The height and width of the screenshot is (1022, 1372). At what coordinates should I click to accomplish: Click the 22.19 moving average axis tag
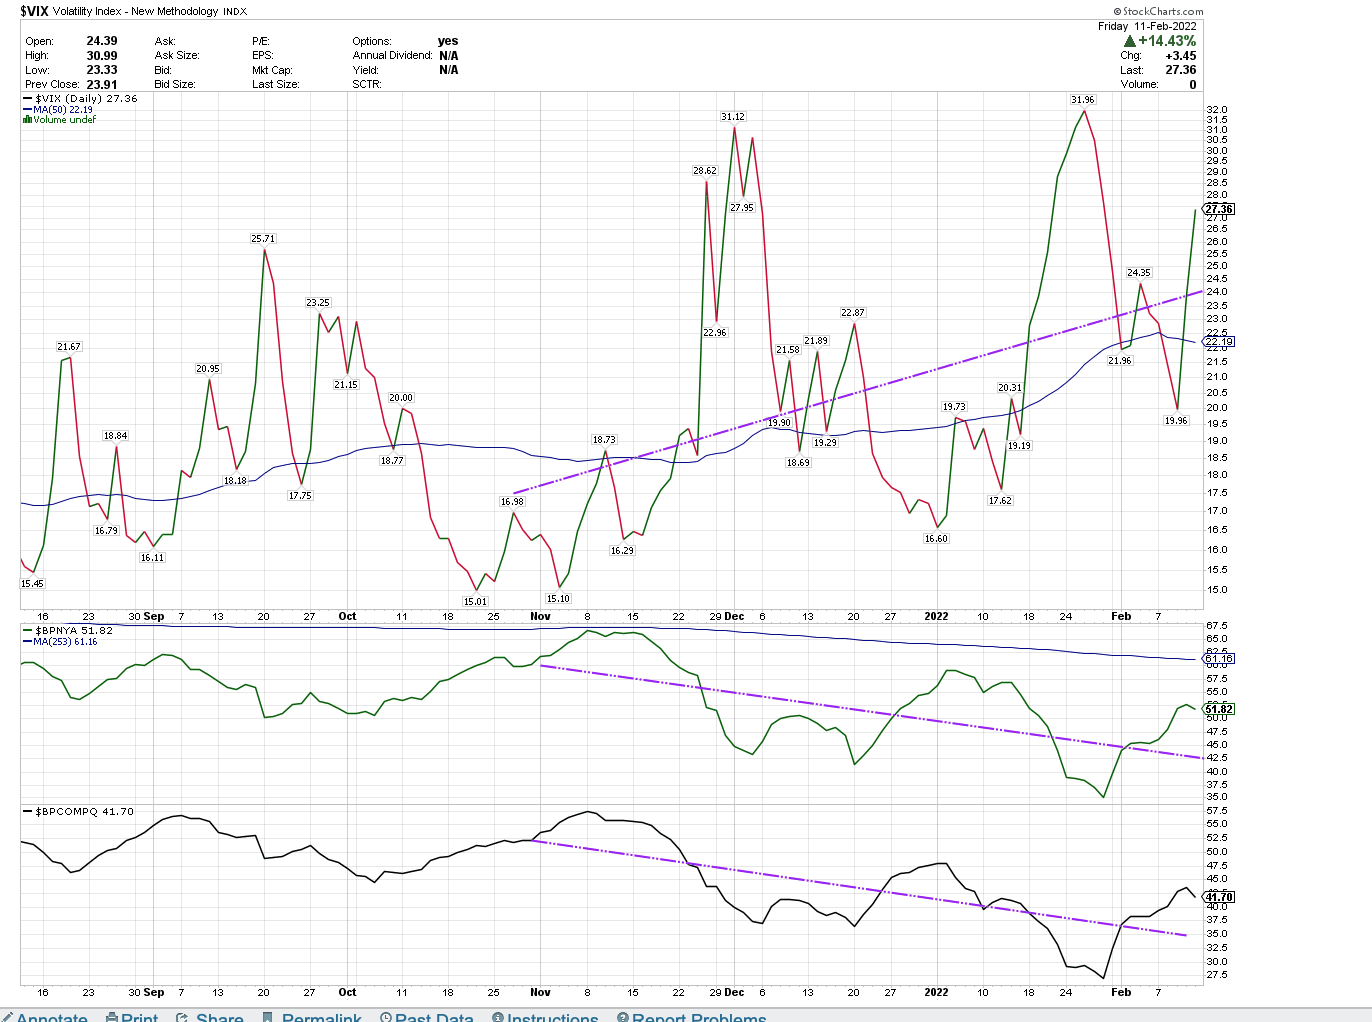(1220, 341)
